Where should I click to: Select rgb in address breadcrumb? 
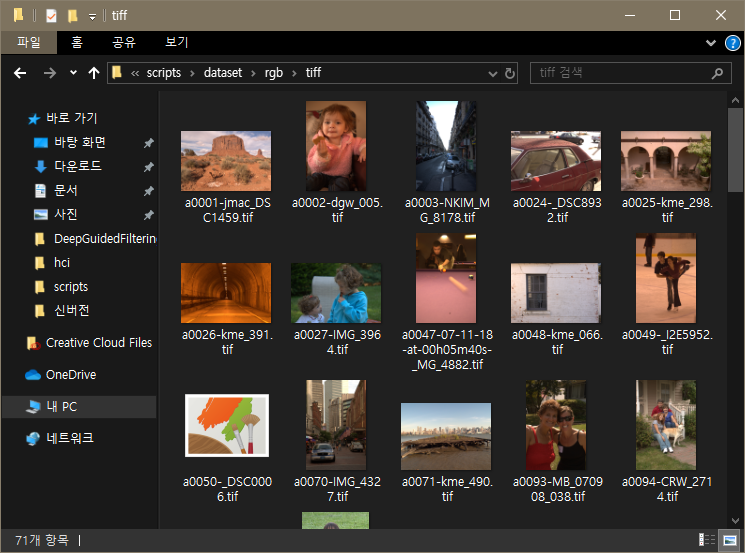pos(274,73)
